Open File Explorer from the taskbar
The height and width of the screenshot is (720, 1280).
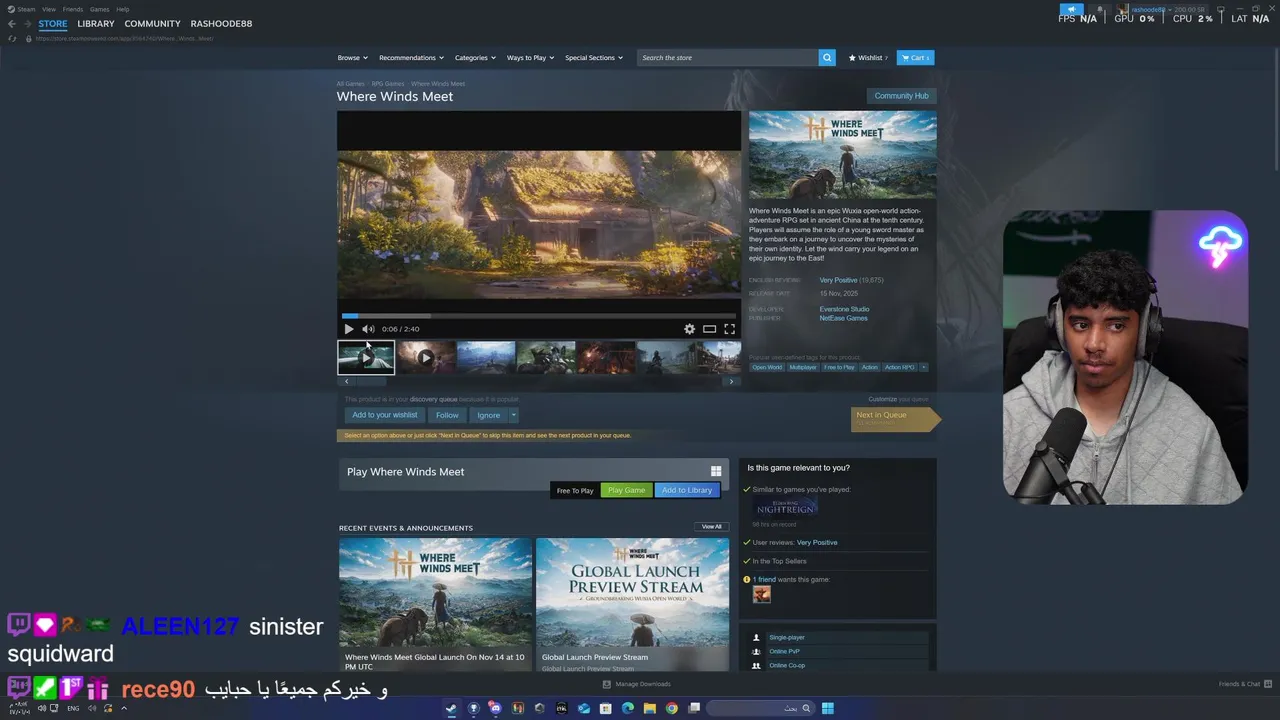tap(650, 708)
